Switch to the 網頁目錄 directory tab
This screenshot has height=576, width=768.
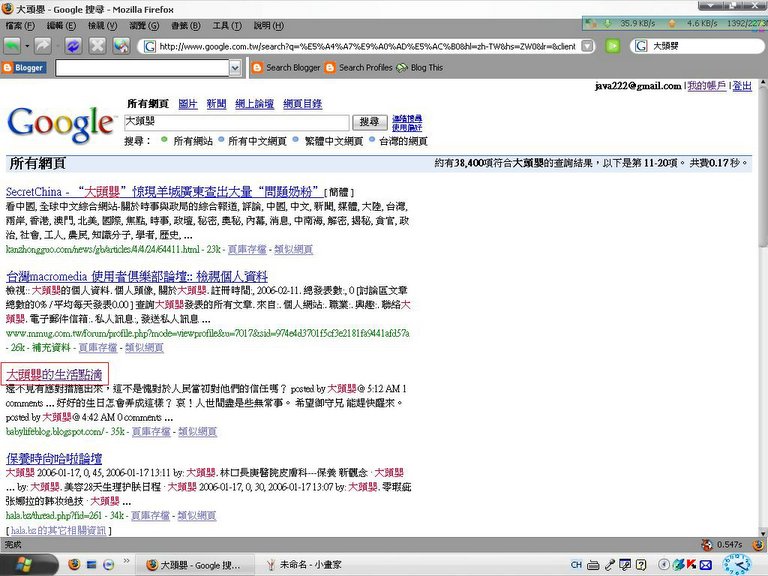tap(303, 104)
